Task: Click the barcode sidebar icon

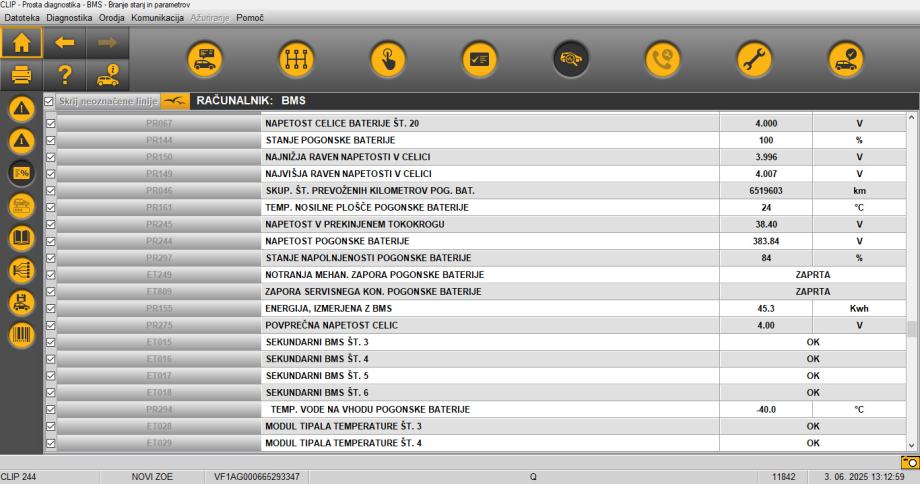Action: [x=22, y=335]
